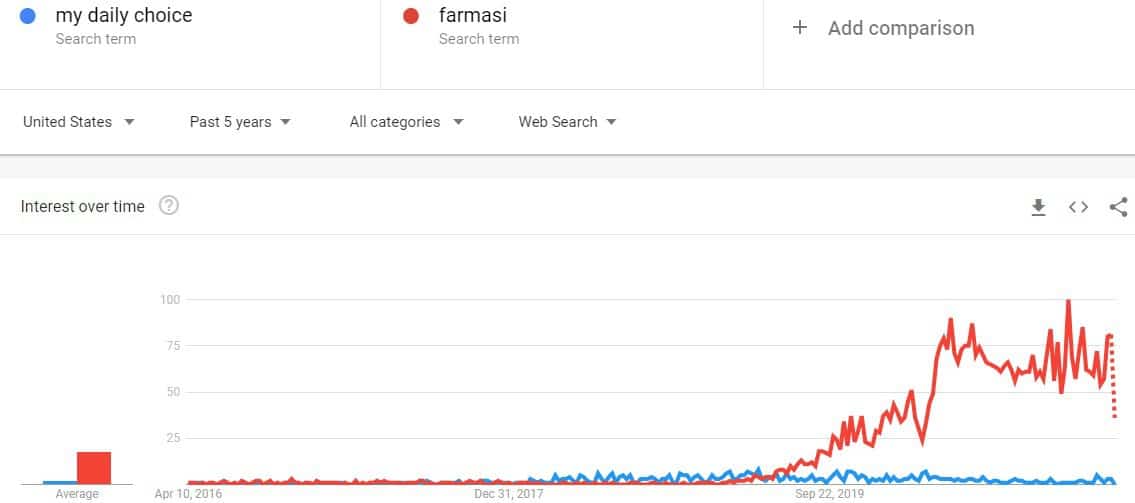Open the embed code icon
This screenshot has width=1135, height=503.
[x=1079, y=207]
